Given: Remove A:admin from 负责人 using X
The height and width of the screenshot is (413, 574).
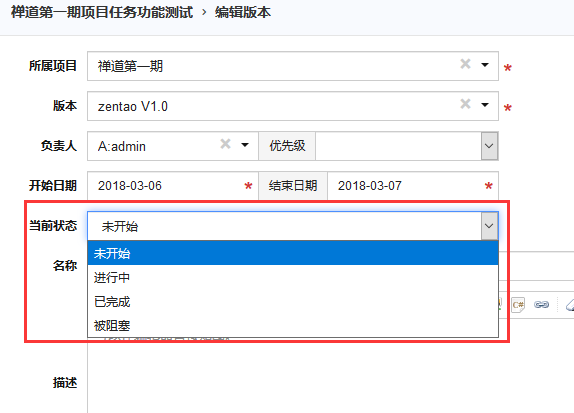Looking at the screenshot, I should coord(226,144).
